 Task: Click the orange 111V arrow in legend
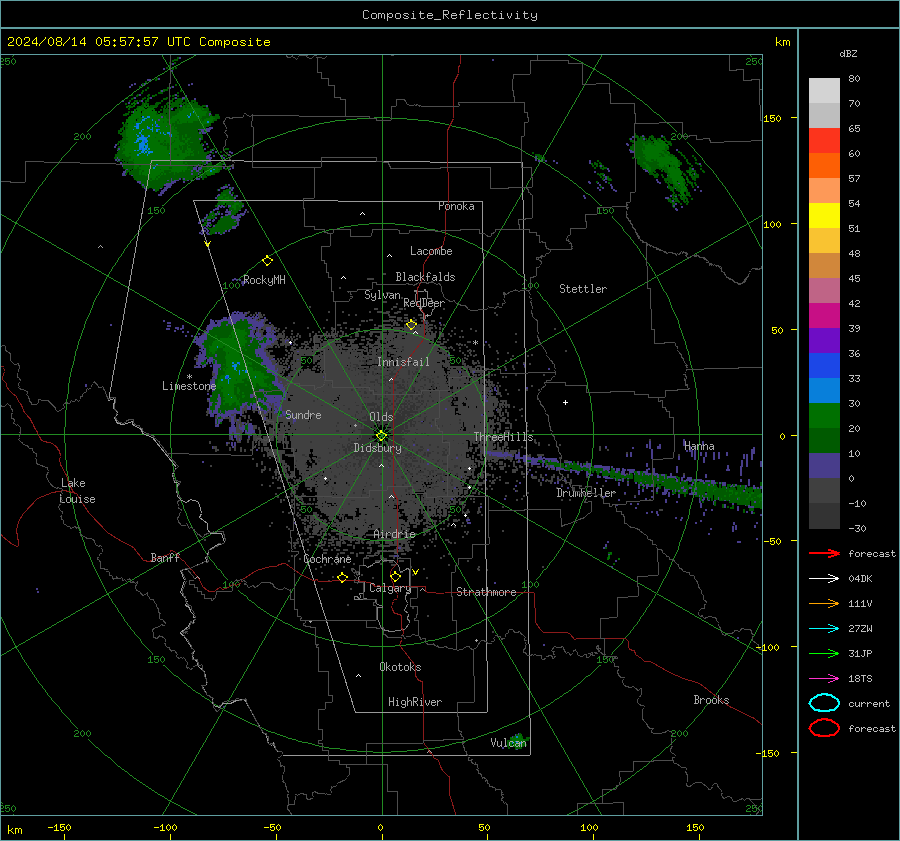(824, 603)
